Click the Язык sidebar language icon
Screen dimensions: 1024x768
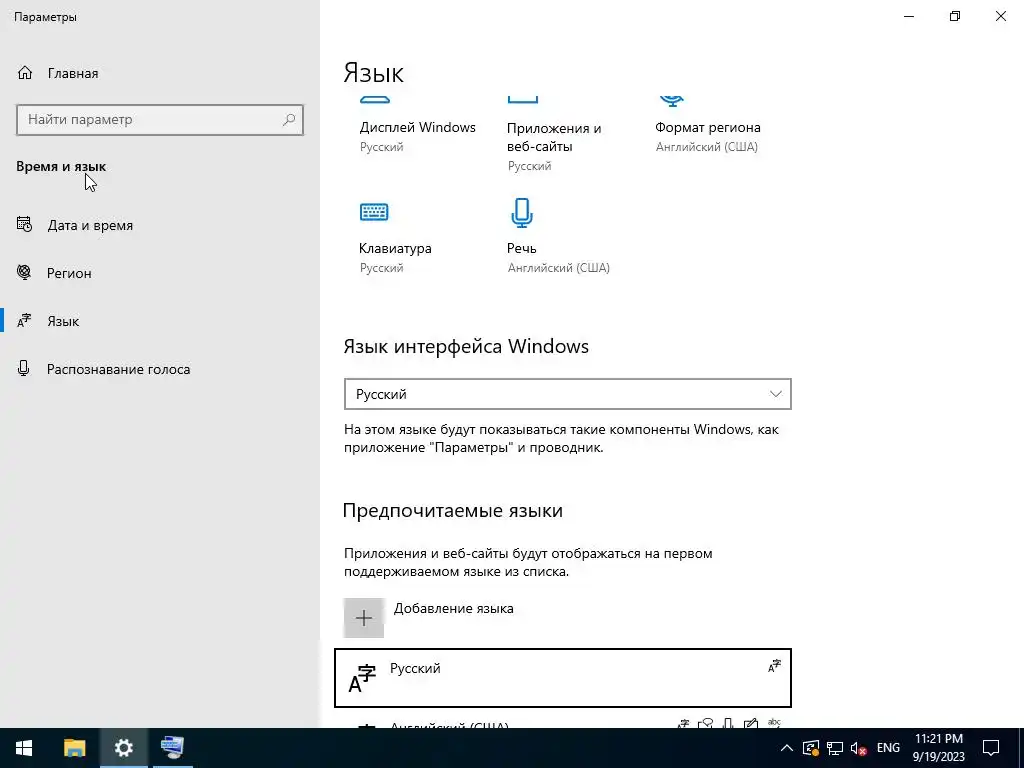(24, 321)
